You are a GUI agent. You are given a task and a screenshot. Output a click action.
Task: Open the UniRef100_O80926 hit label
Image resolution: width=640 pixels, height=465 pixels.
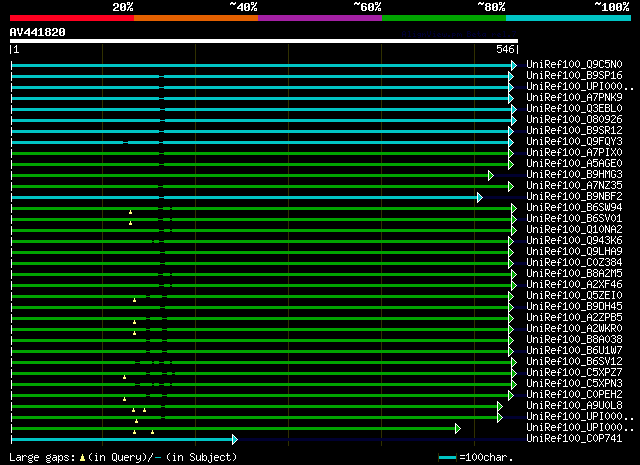tap(574, 120)
